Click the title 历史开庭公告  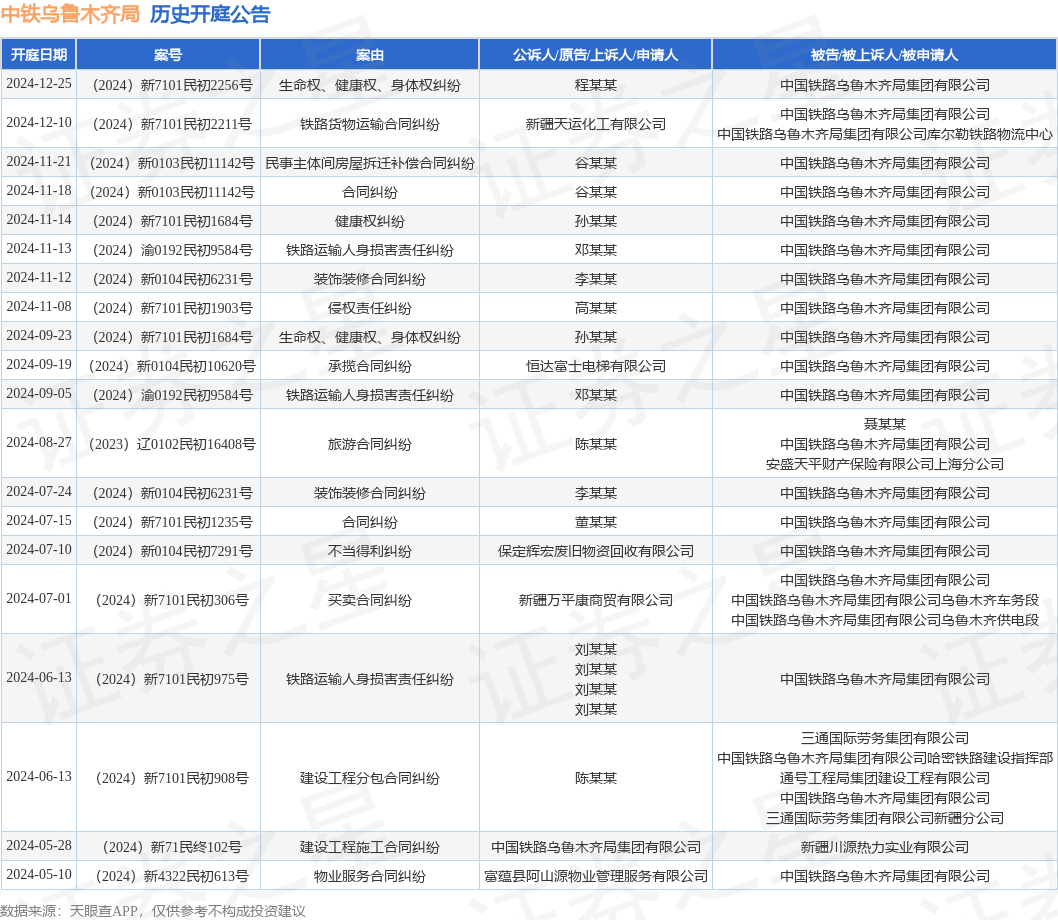tap(210, 14)
